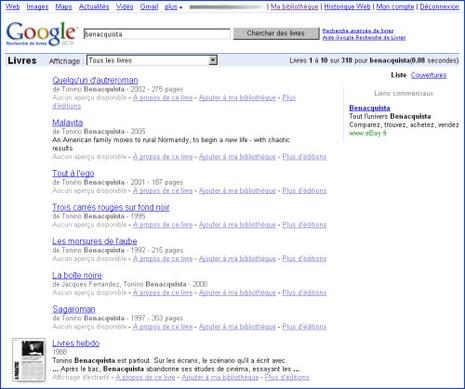The height and width of the screenshot is (389, 465).
Task: Click into the benacquista search field
Action: pos(157,34)
